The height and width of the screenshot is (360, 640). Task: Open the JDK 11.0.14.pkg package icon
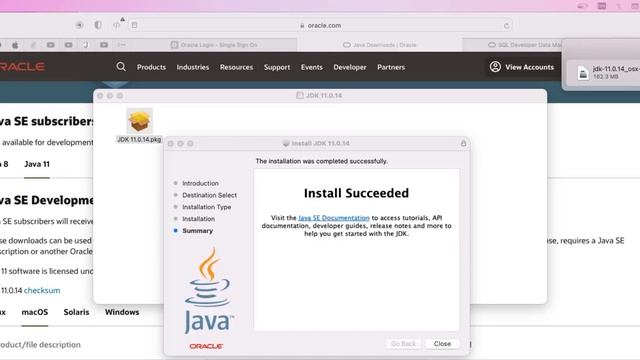[x=139, y=121]
